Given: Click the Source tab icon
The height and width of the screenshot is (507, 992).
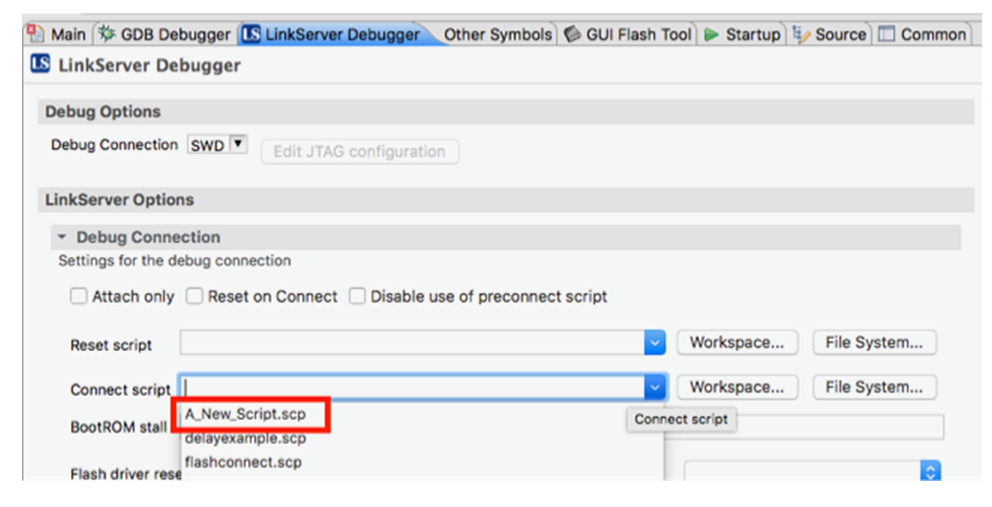Looking at the screenshot, I should (x=801, y=34).
